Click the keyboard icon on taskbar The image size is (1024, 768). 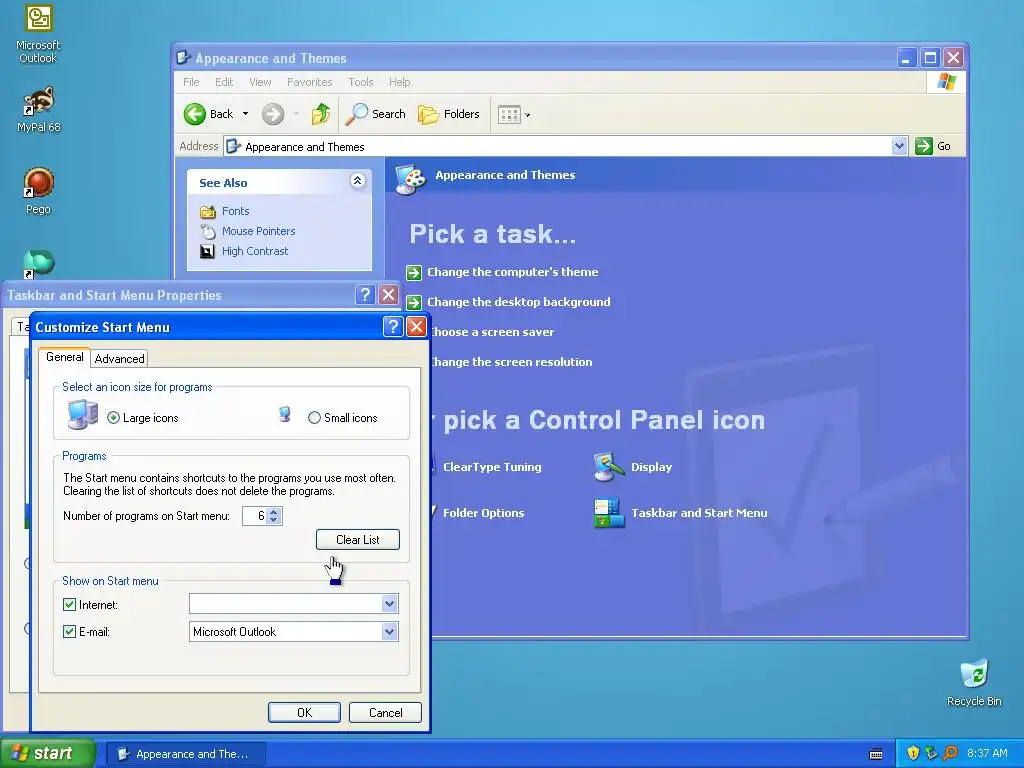(876, 754)
